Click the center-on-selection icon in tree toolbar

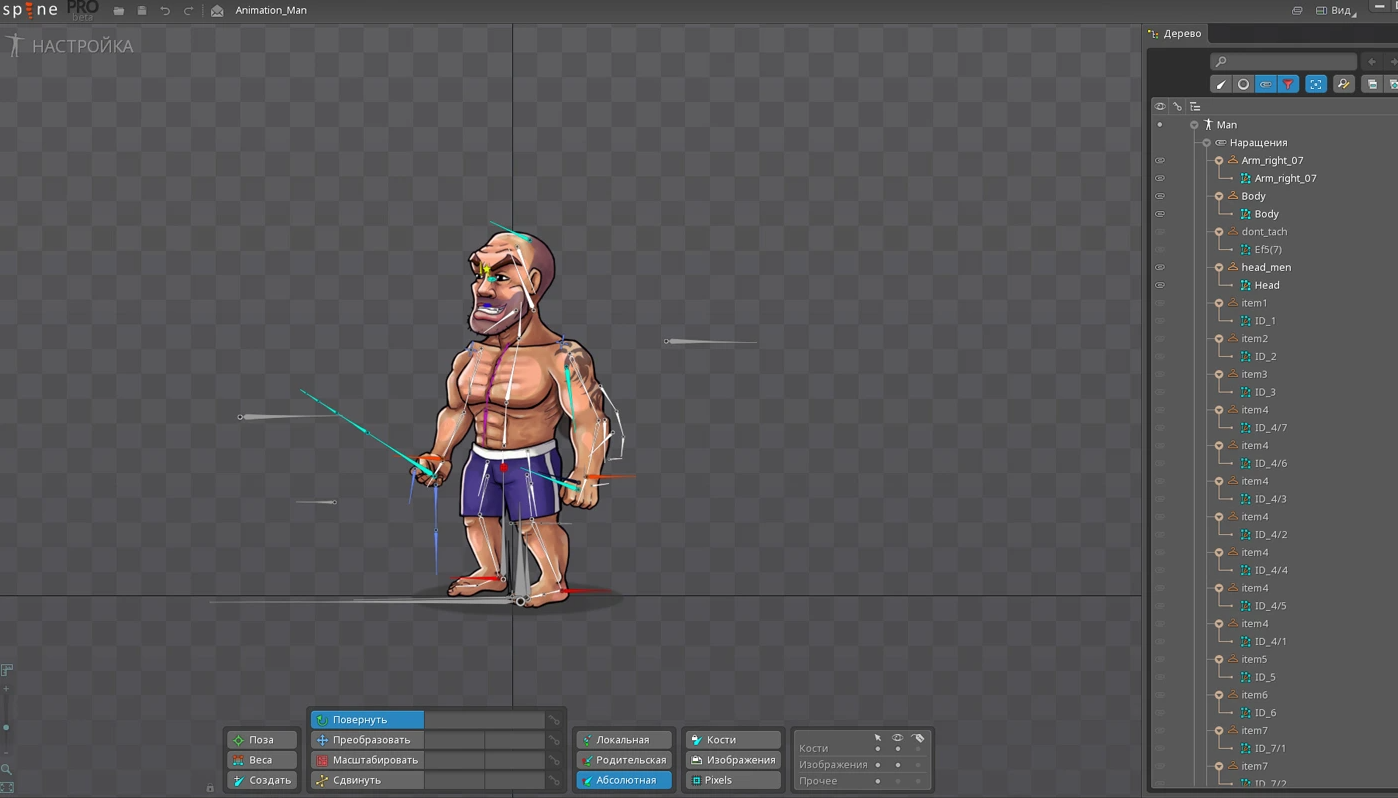coord(1316,85)
